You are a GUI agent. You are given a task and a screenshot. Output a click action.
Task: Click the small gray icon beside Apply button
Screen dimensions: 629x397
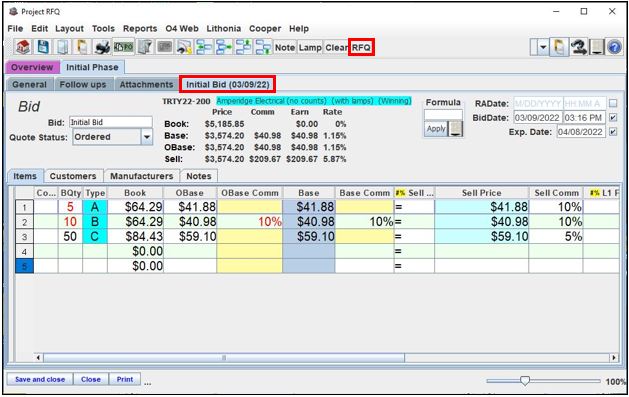point(456,129)
